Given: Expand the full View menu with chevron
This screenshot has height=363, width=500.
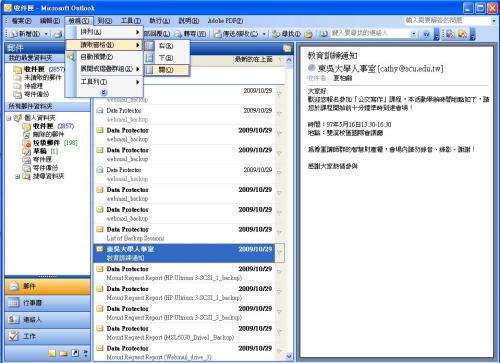Looking at the screenshot, I should (x=104, y=92).
